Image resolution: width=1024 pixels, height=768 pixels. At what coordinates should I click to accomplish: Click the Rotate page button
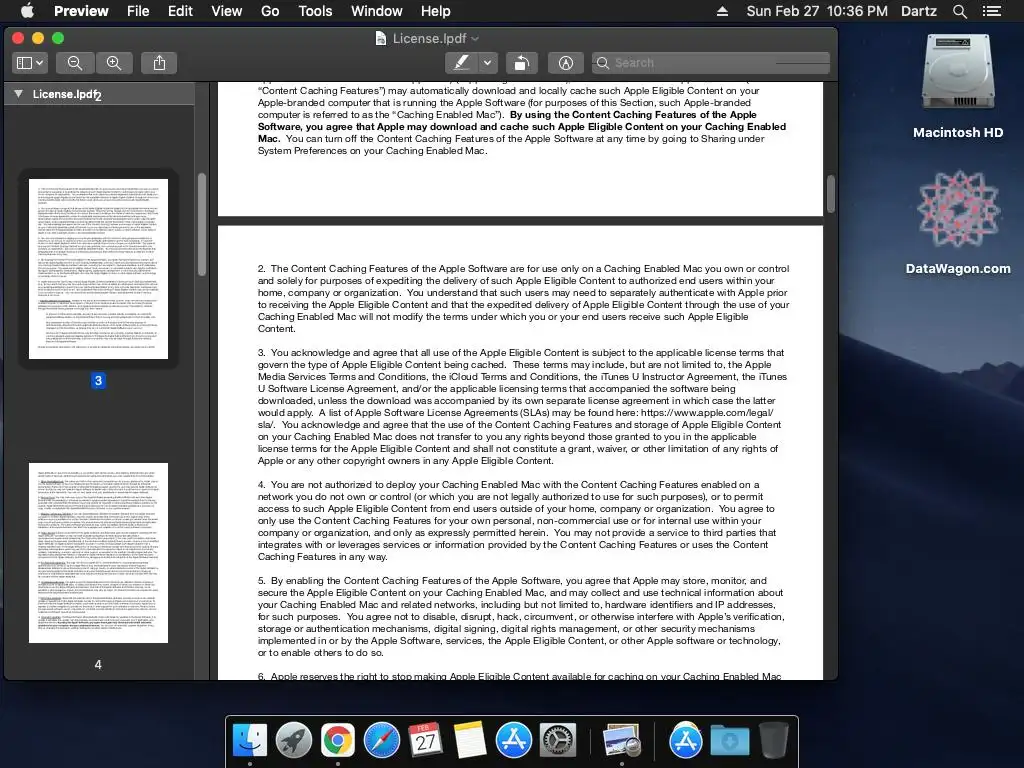pos(521,63)
